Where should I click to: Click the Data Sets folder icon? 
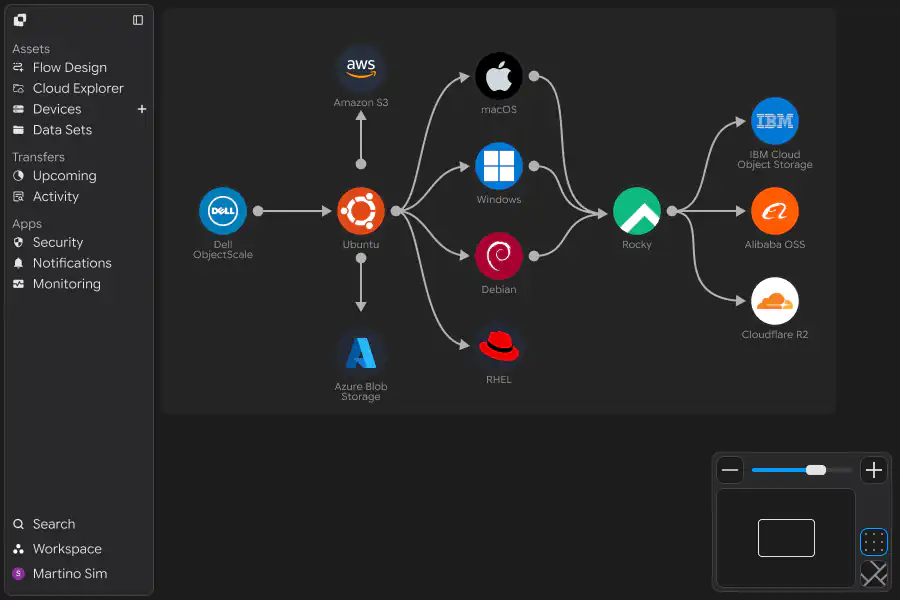18,130
